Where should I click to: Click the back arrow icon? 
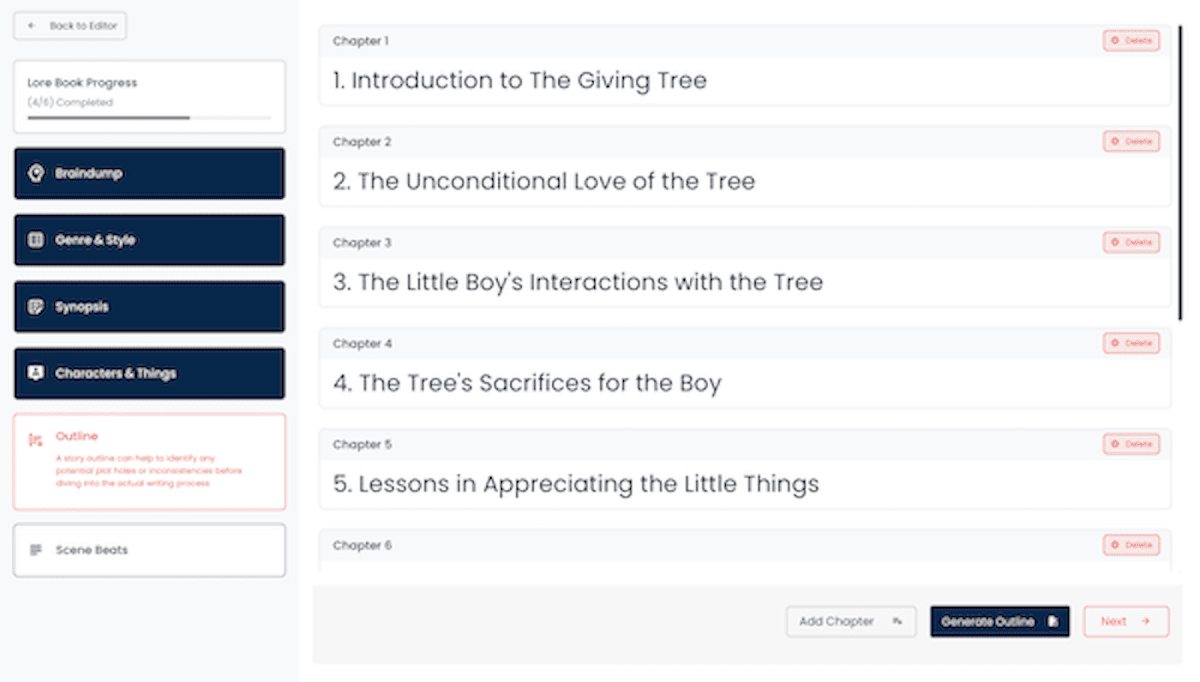point(33,26)
